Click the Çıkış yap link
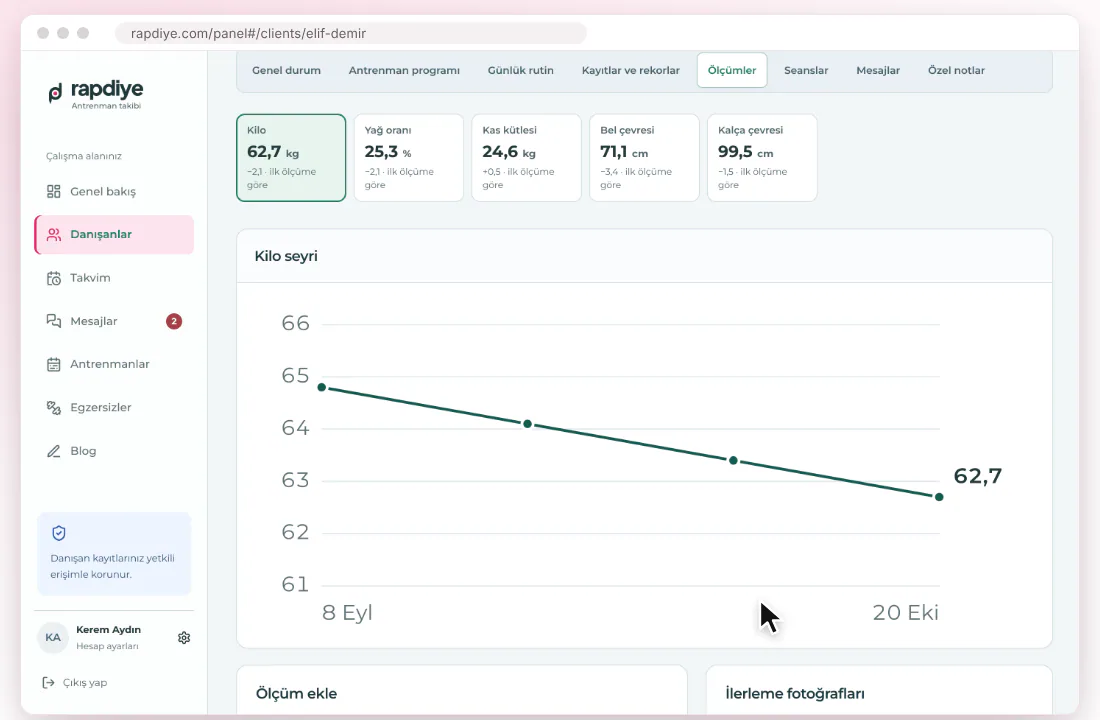 click(x=85, y=683)
